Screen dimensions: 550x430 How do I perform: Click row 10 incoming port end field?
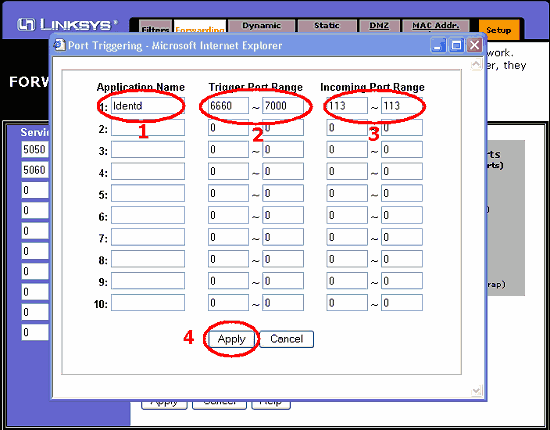click(x=402, y=303)
